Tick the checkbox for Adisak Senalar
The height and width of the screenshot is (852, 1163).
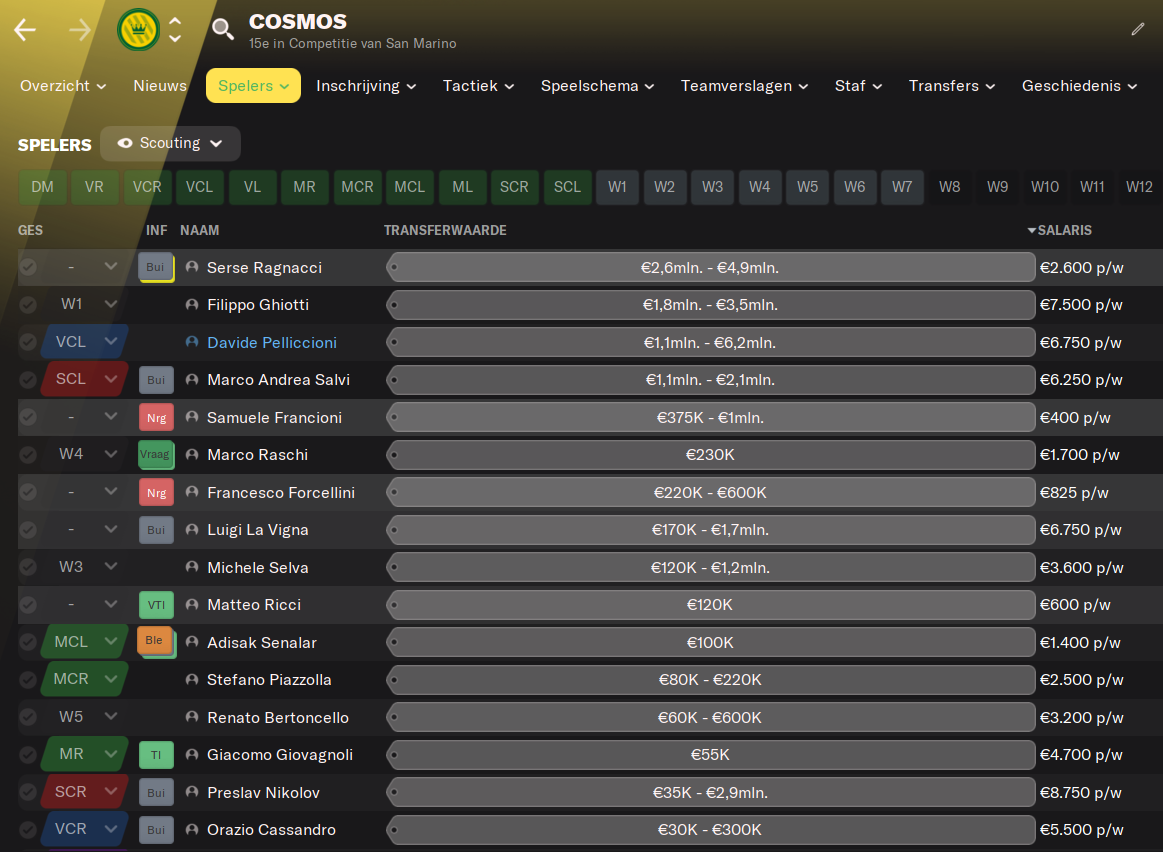[28, 641]
